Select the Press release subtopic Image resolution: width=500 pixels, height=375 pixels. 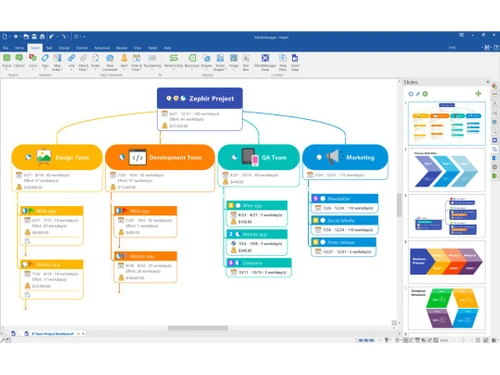[x=344, y=242]
